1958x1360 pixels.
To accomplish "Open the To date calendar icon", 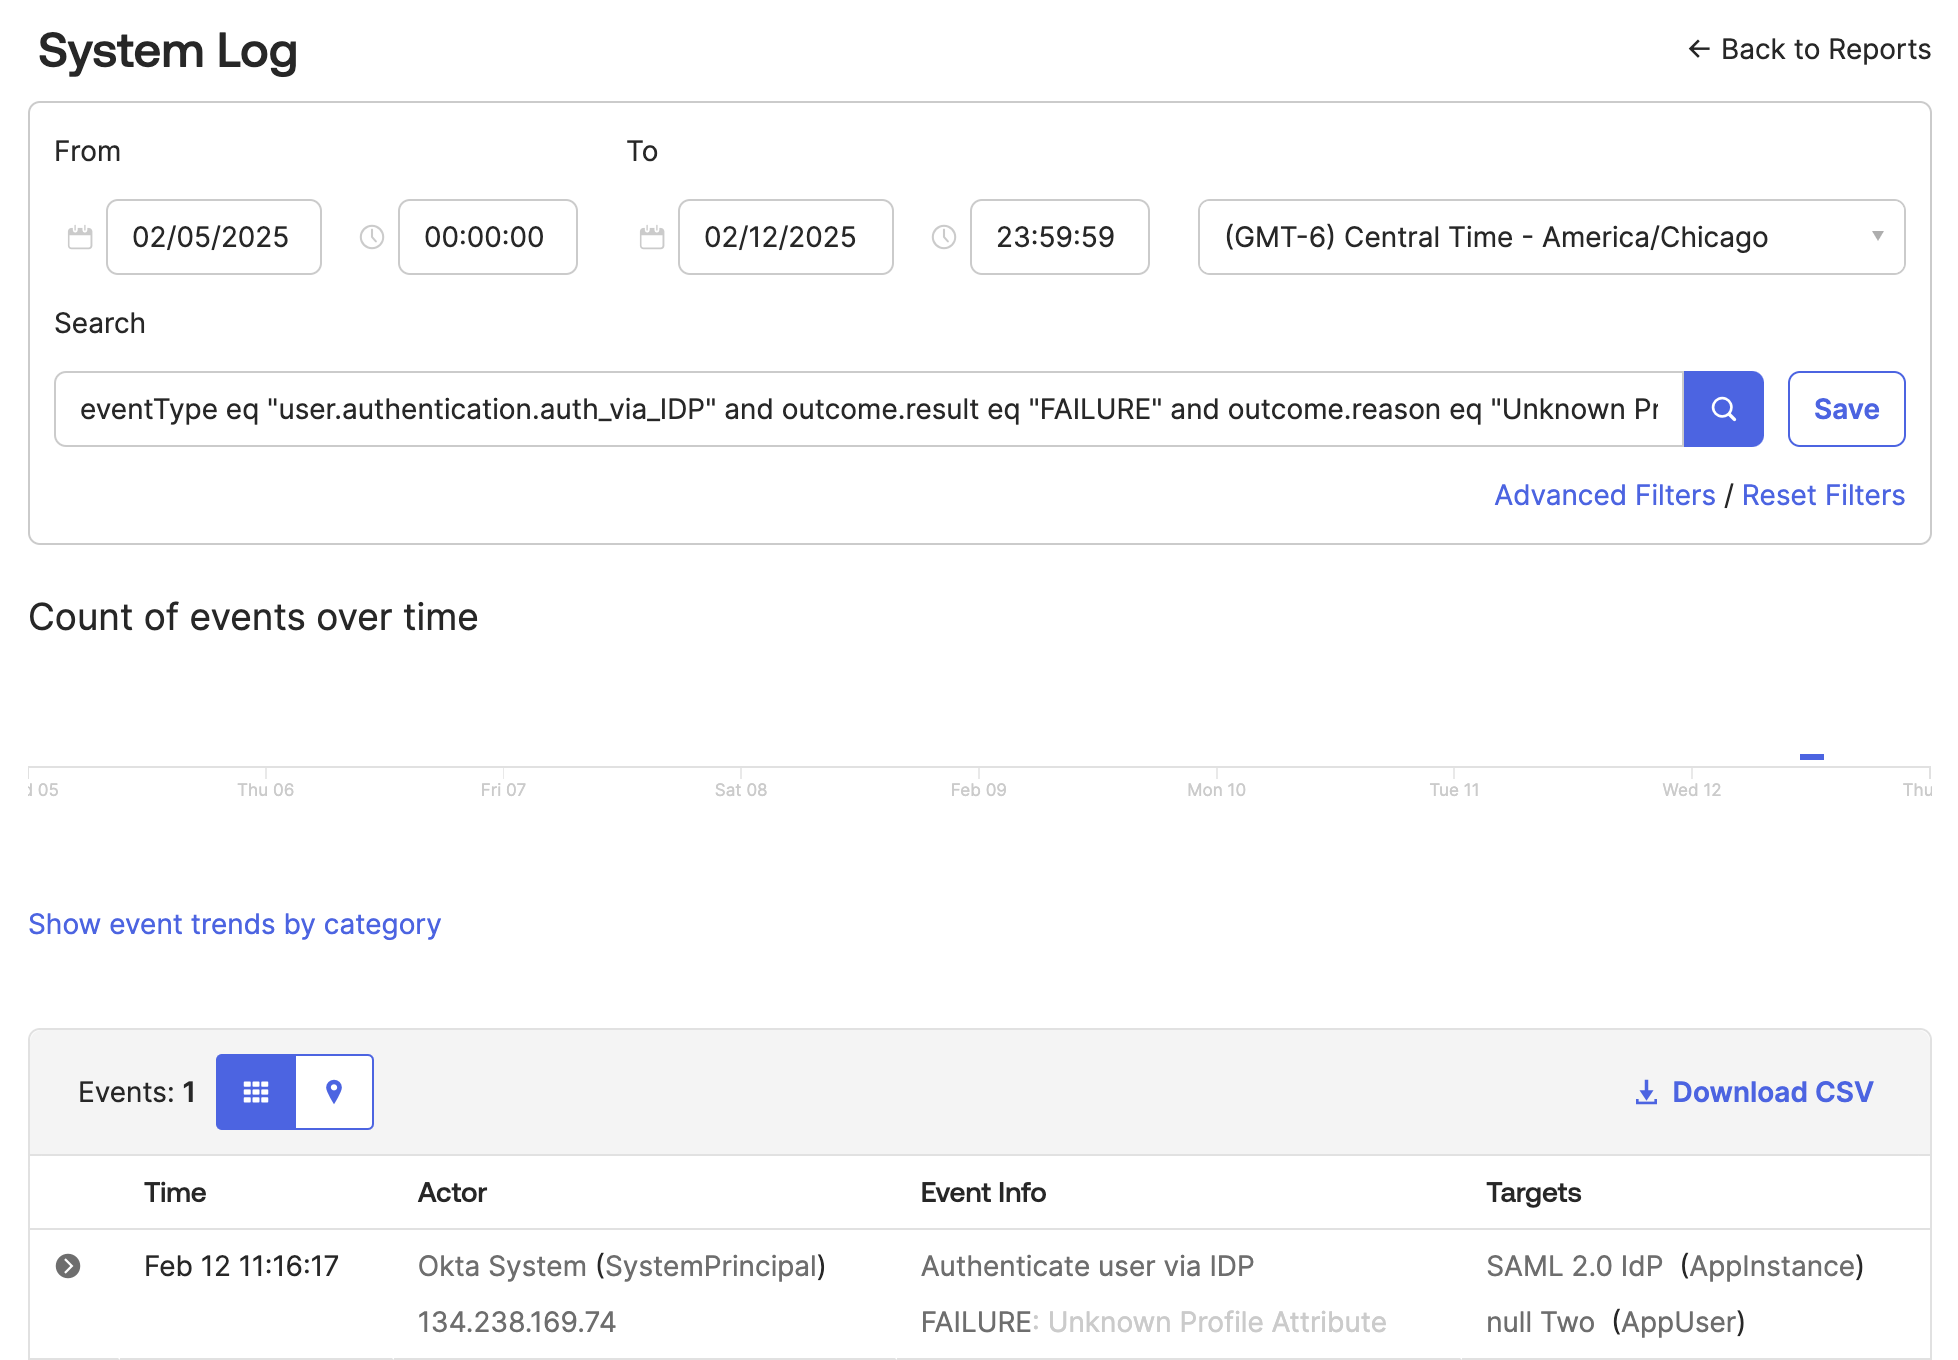I will coord(652,237).
